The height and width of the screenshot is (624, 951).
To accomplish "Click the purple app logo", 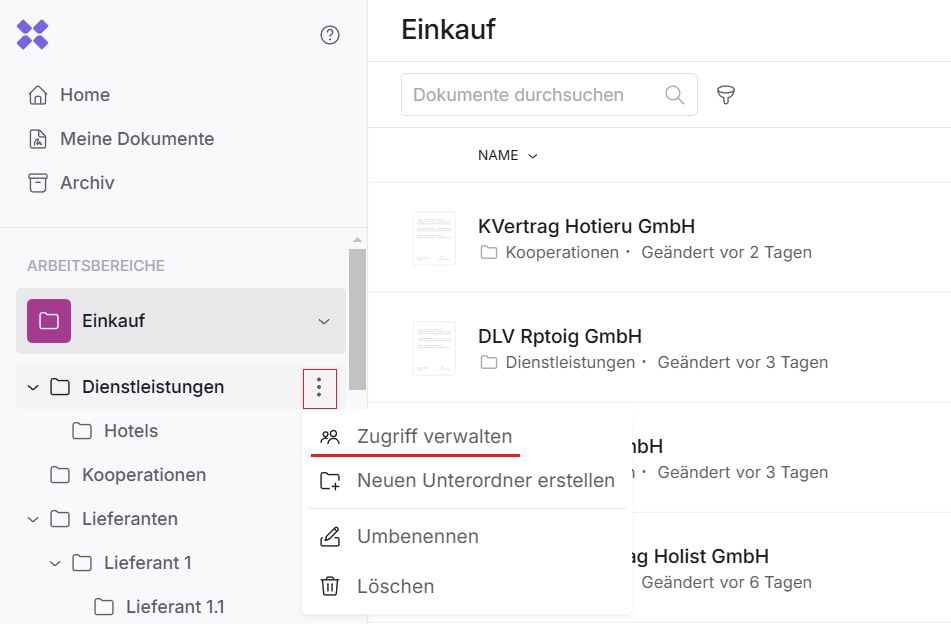I will point(33,35).
